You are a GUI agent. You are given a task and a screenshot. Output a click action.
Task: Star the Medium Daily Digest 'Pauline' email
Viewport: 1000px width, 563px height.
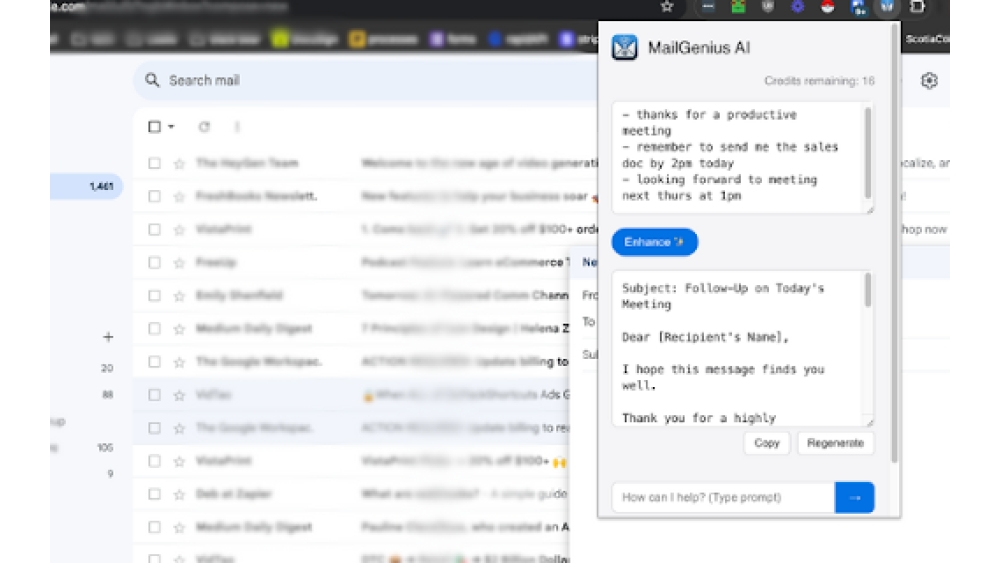click(179, 527)
